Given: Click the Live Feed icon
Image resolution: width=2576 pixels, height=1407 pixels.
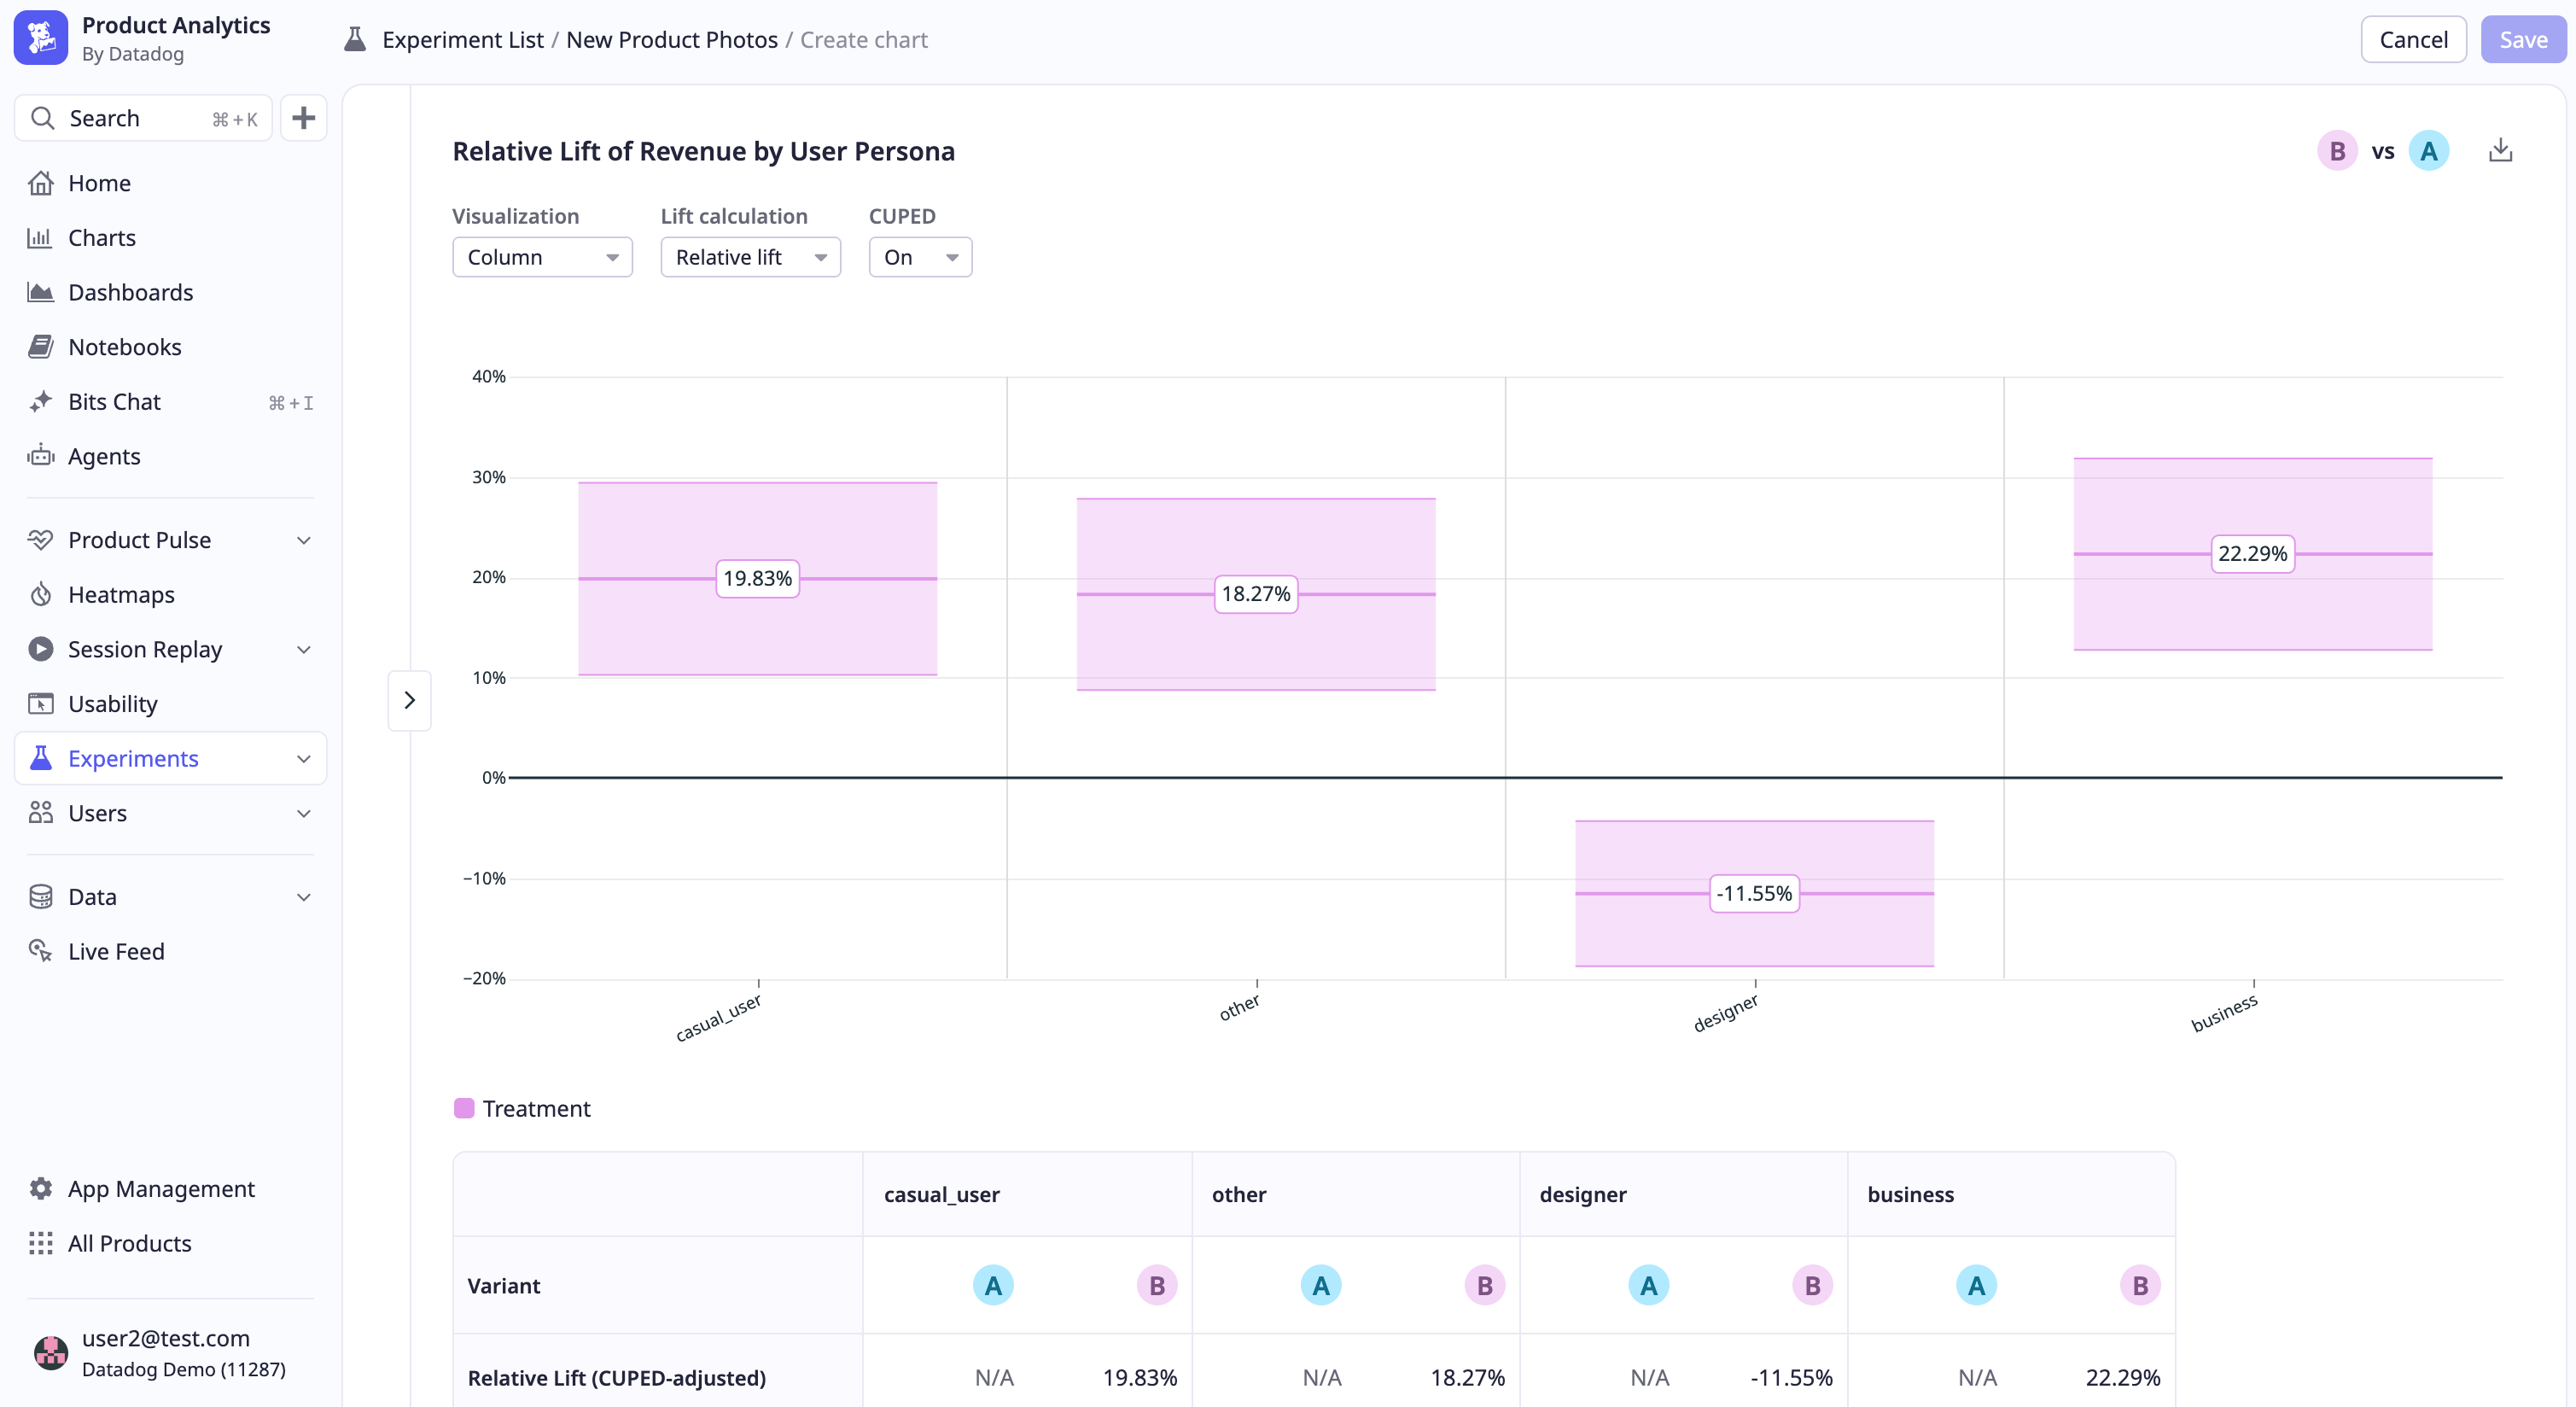Looking at the screenshot, I should coord(41,951).
